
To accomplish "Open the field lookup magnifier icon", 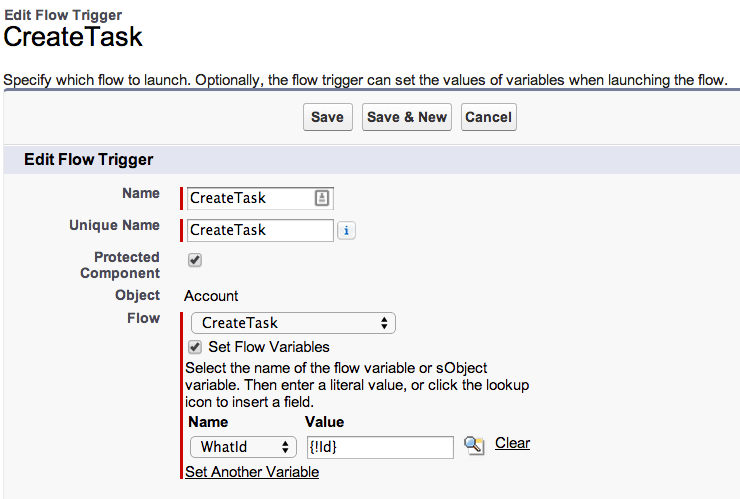I will [x=474, y=445].
